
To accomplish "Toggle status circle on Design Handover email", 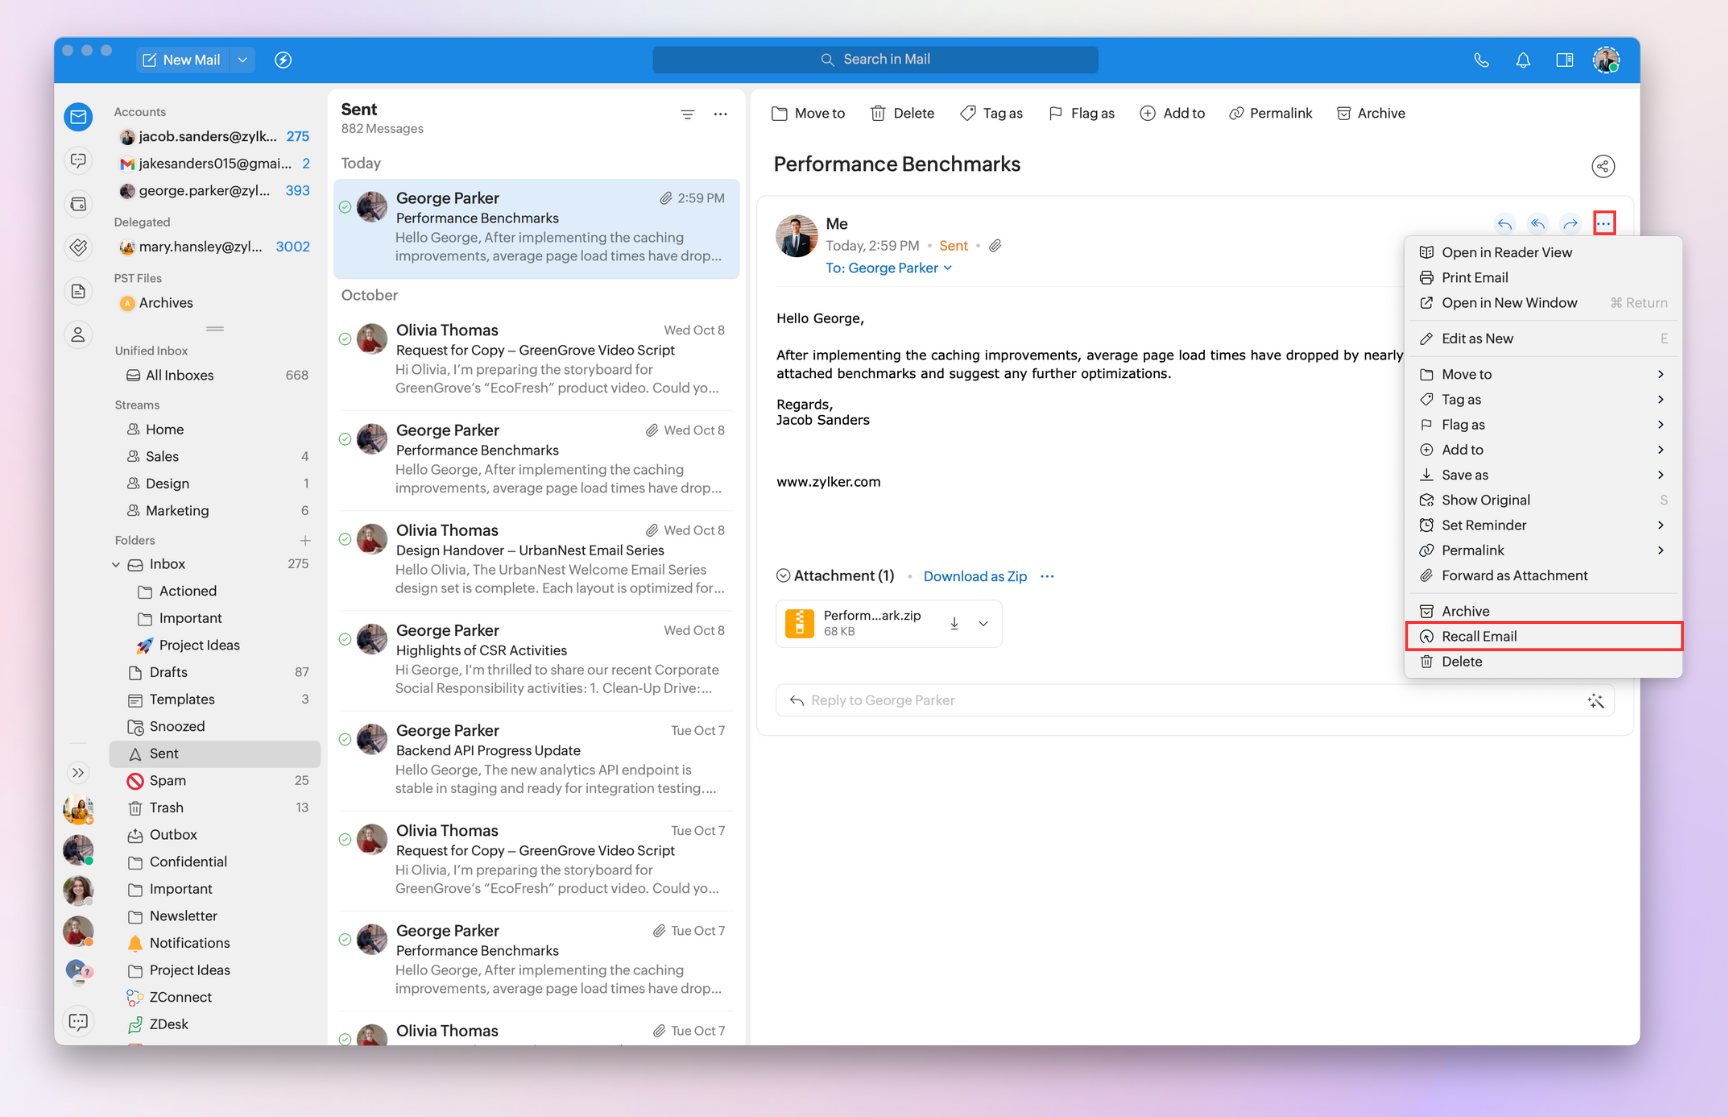I will pos(345,539).
